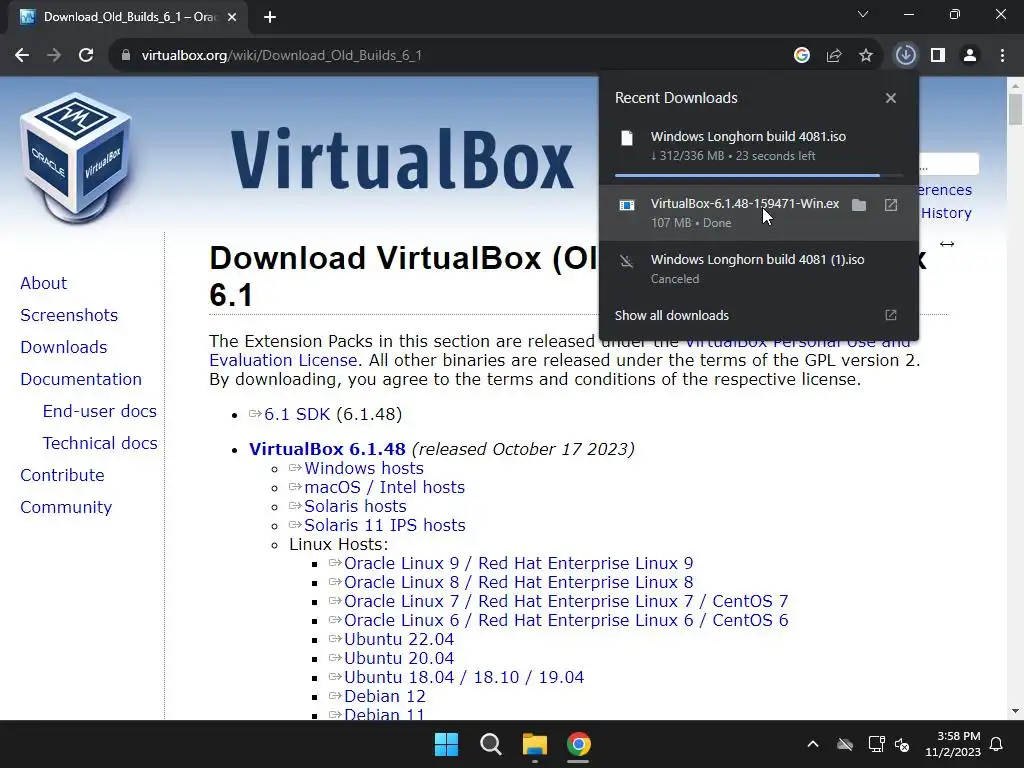Image resolution: width=1024 pixels, height=768 pixels.
Task: Open the Chrome profile icon
Action: (x=970, y=56)
